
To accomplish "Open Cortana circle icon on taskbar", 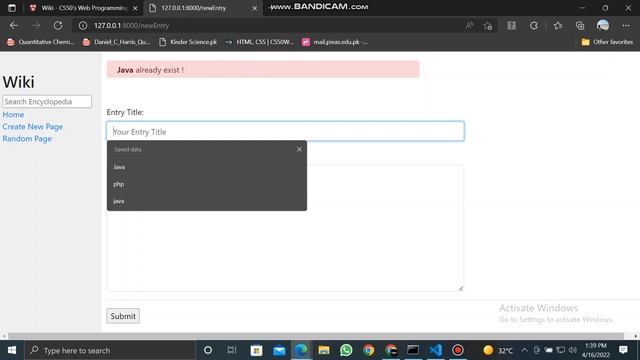I will point(208,350).
